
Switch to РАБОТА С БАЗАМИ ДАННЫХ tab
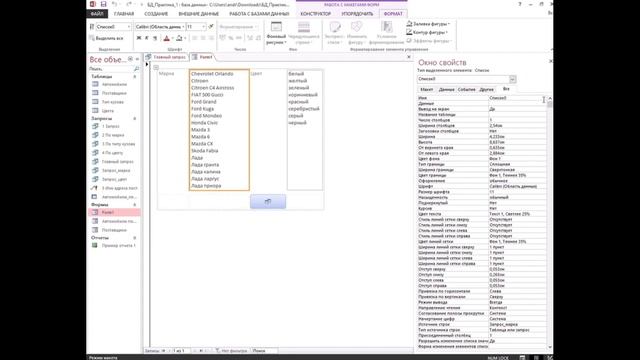(x=259, y=14)
